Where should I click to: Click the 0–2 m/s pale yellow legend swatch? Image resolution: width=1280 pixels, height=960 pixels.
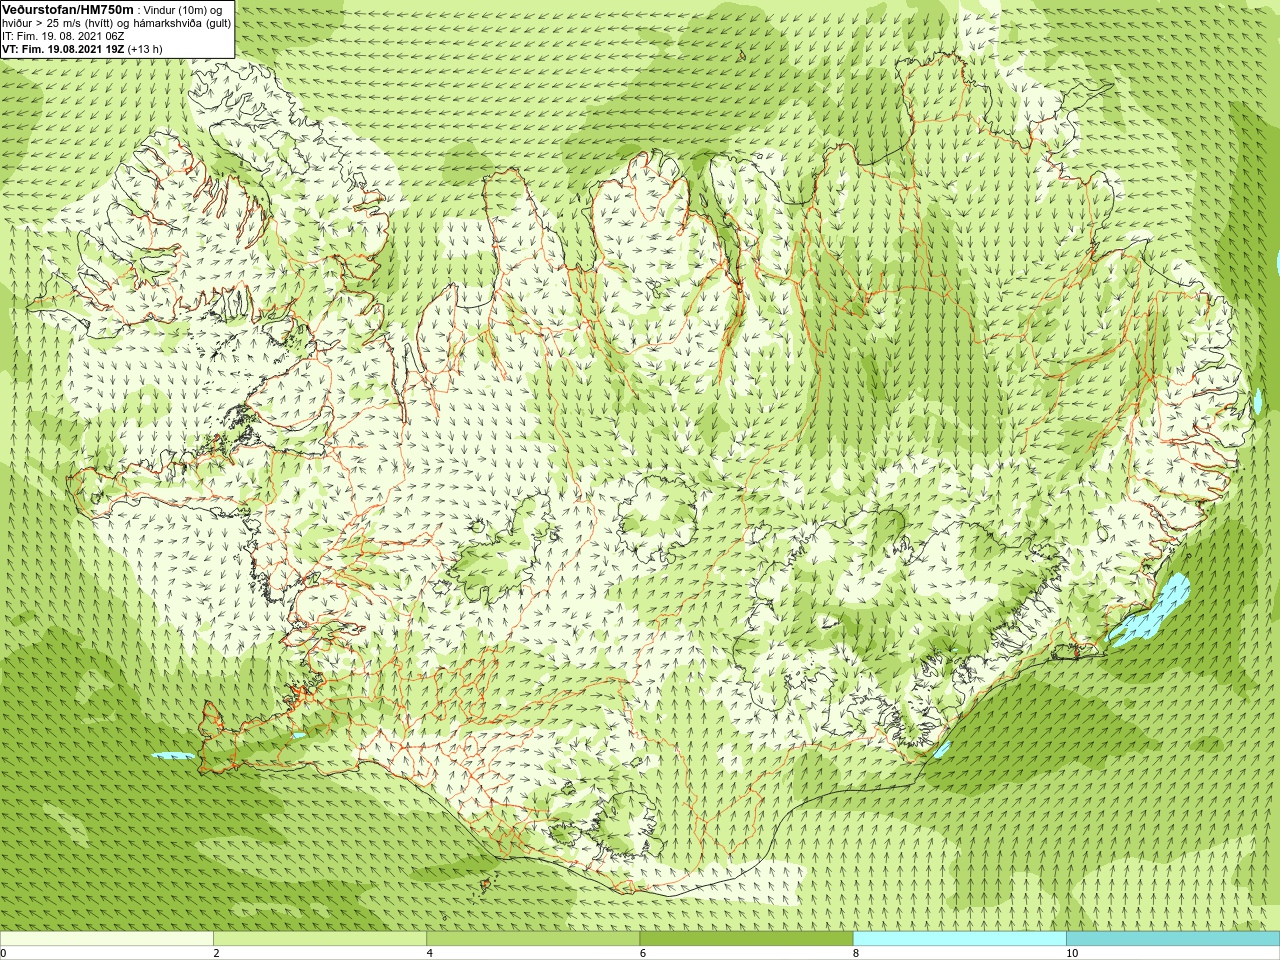point(107,939)
